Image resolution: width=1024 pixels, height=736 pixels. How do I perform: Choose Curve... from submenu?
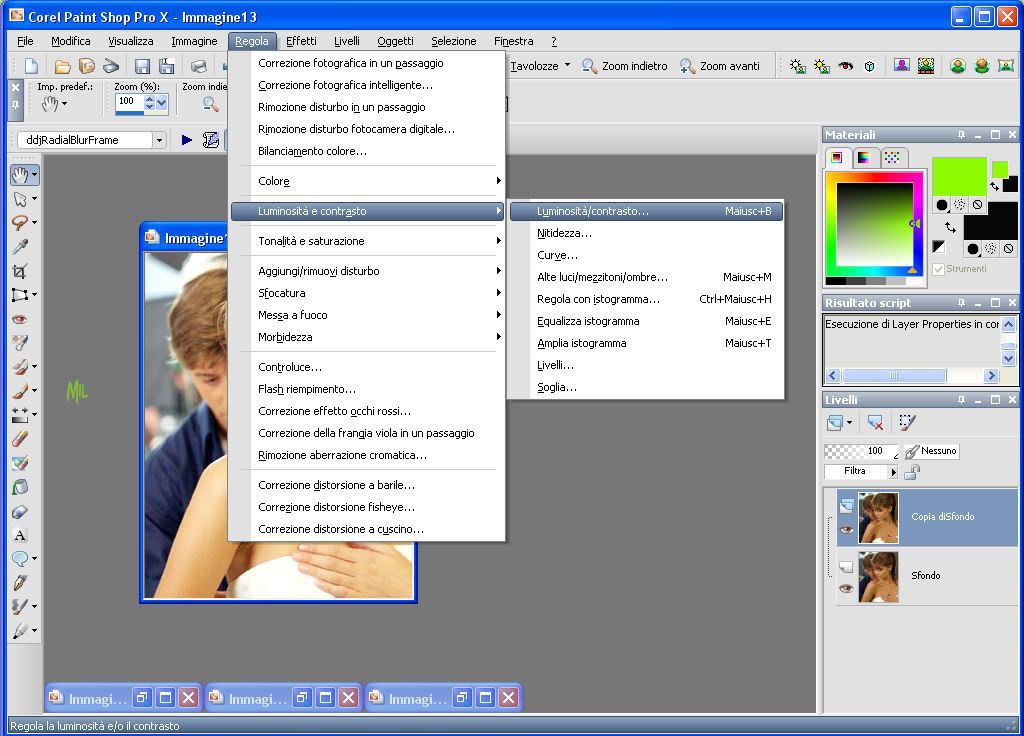pyautogui.click(x=646, y=255)
